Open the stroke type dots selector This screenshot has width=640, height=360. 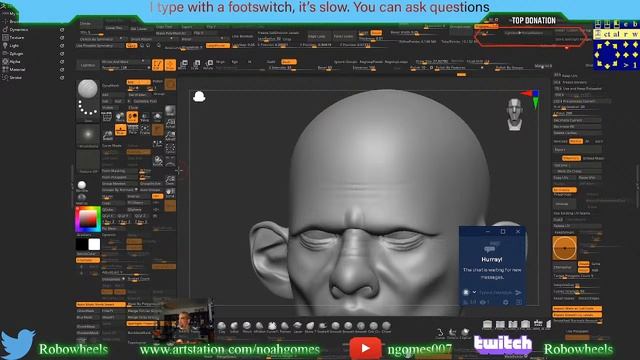[88, 108]
